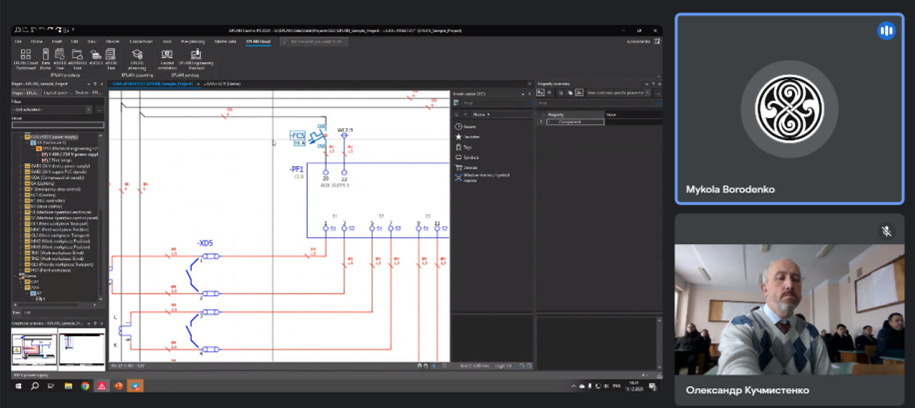The height and width of the screenshot is (408, 915).
Task: Click framed last Property overview toolbar icon
Action: (579, 92)
